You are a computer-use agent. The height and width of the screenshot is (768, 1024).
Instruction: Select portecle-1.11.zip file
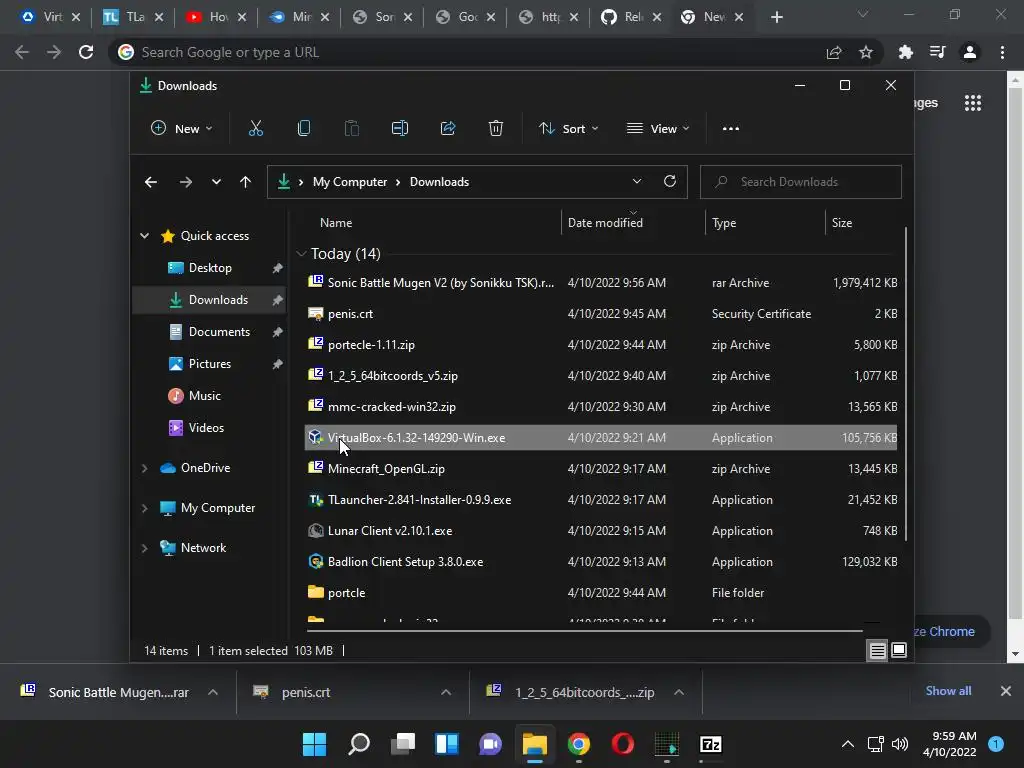point(601,345)
